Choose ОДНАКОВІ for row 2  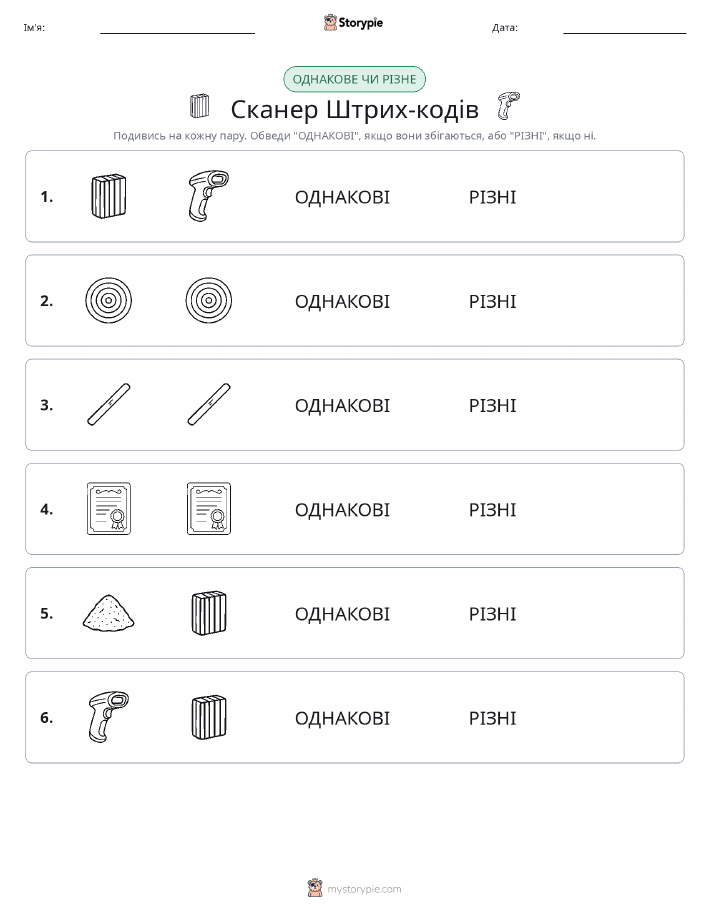click(x=342, y=301)
